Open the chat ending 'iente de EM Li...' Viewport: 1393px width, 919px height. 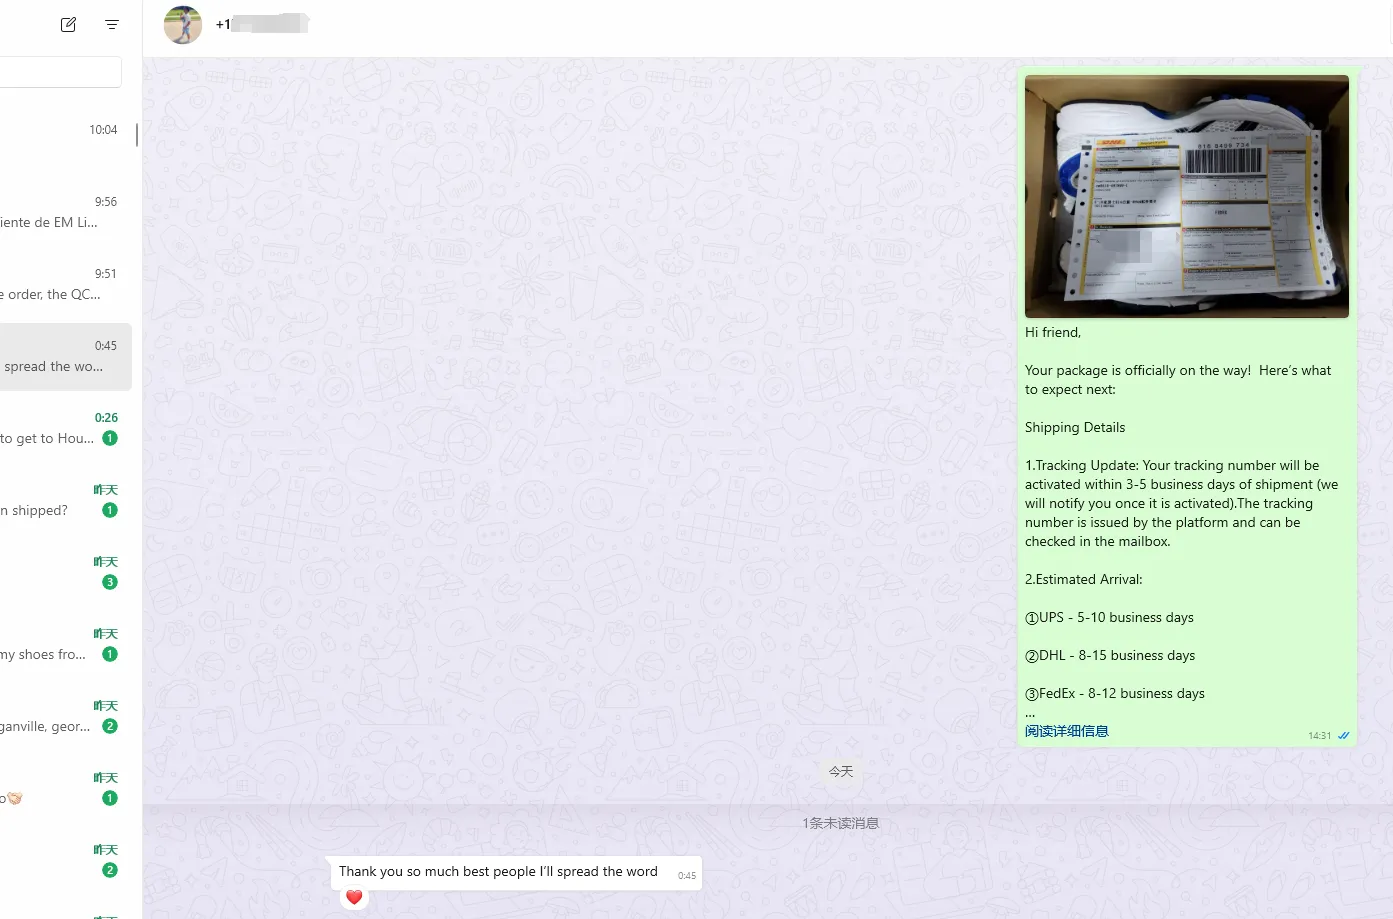pyautogui.click(x=66, y=213)
